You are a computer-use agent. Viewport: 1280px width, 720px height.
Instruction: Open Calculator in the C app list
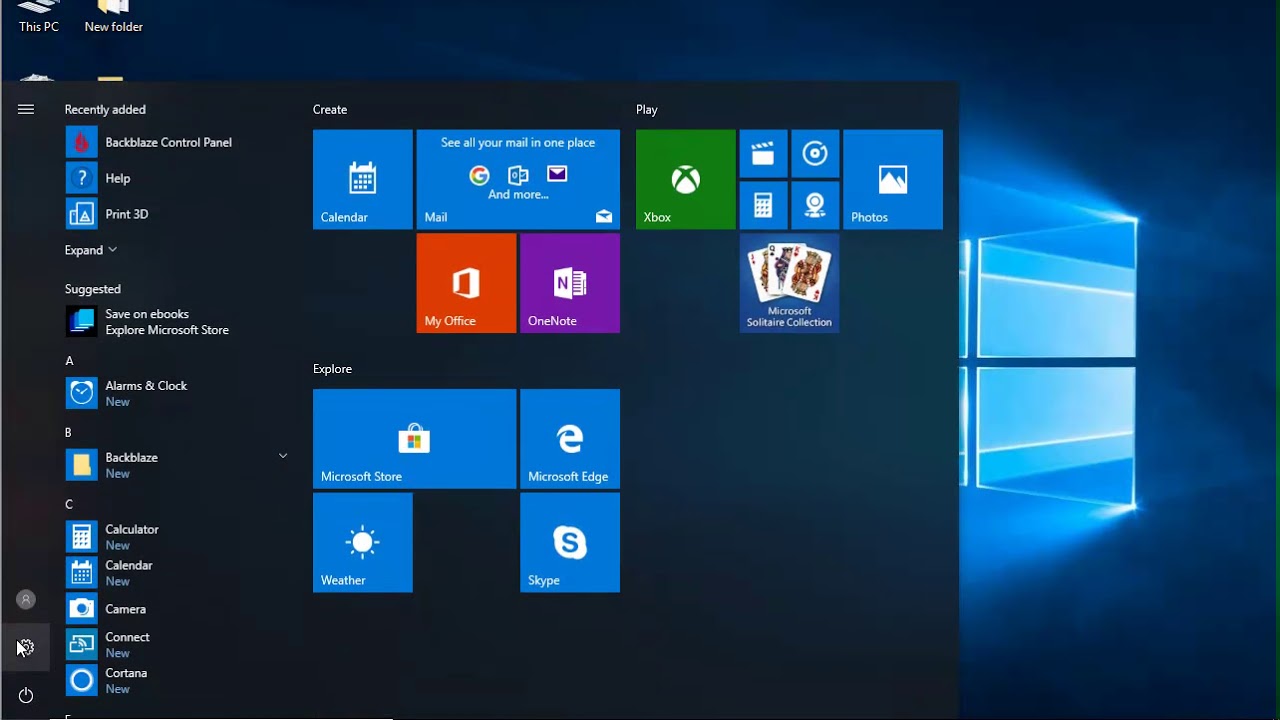coord(177,537)
